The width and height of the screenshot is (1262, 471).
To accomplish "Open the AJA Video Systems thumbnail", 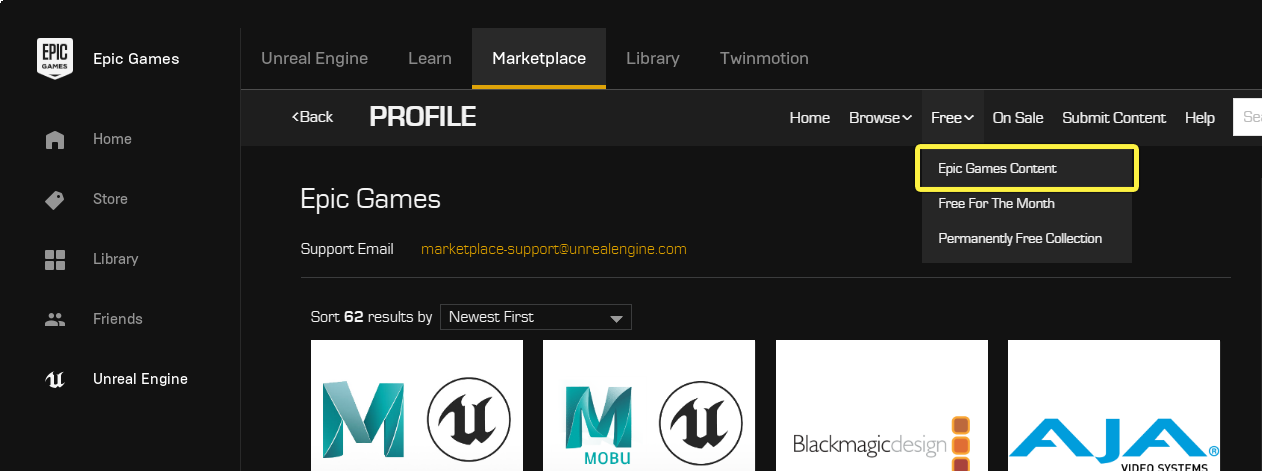I will (1114, 406).
